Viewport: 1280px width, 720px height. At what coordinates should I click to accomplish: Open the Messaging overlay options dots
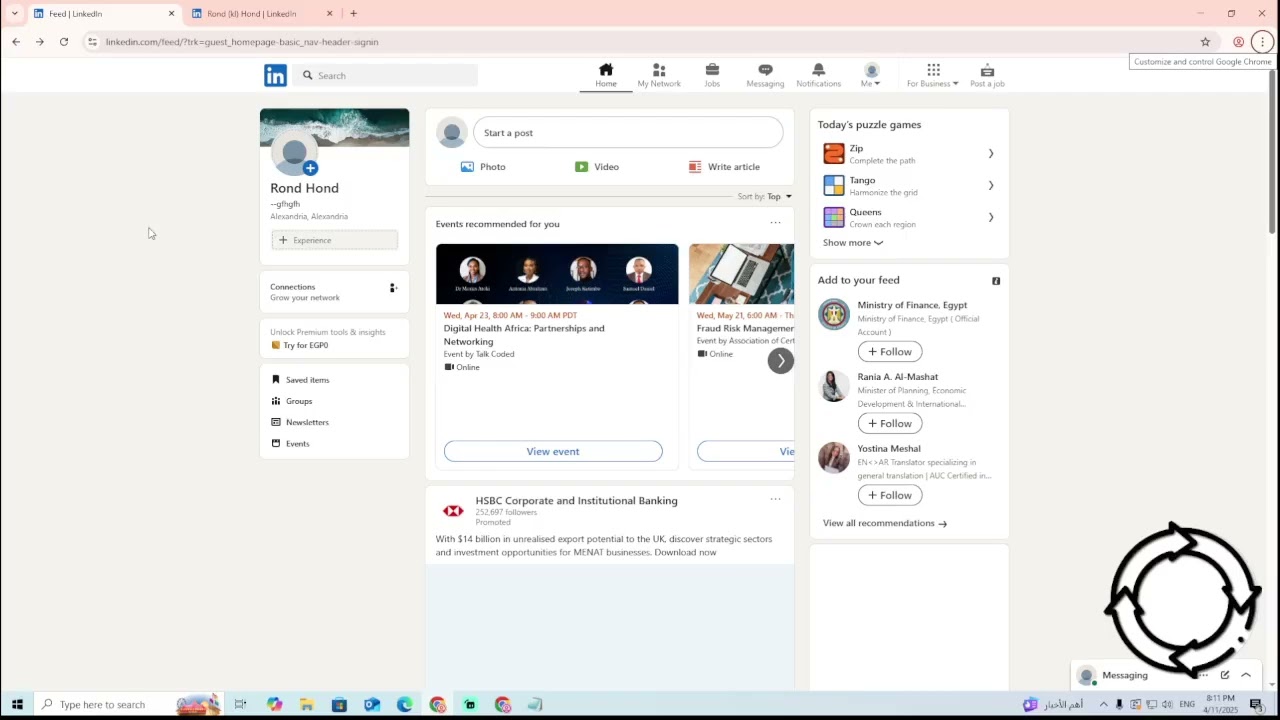[x=1204, y=675]
